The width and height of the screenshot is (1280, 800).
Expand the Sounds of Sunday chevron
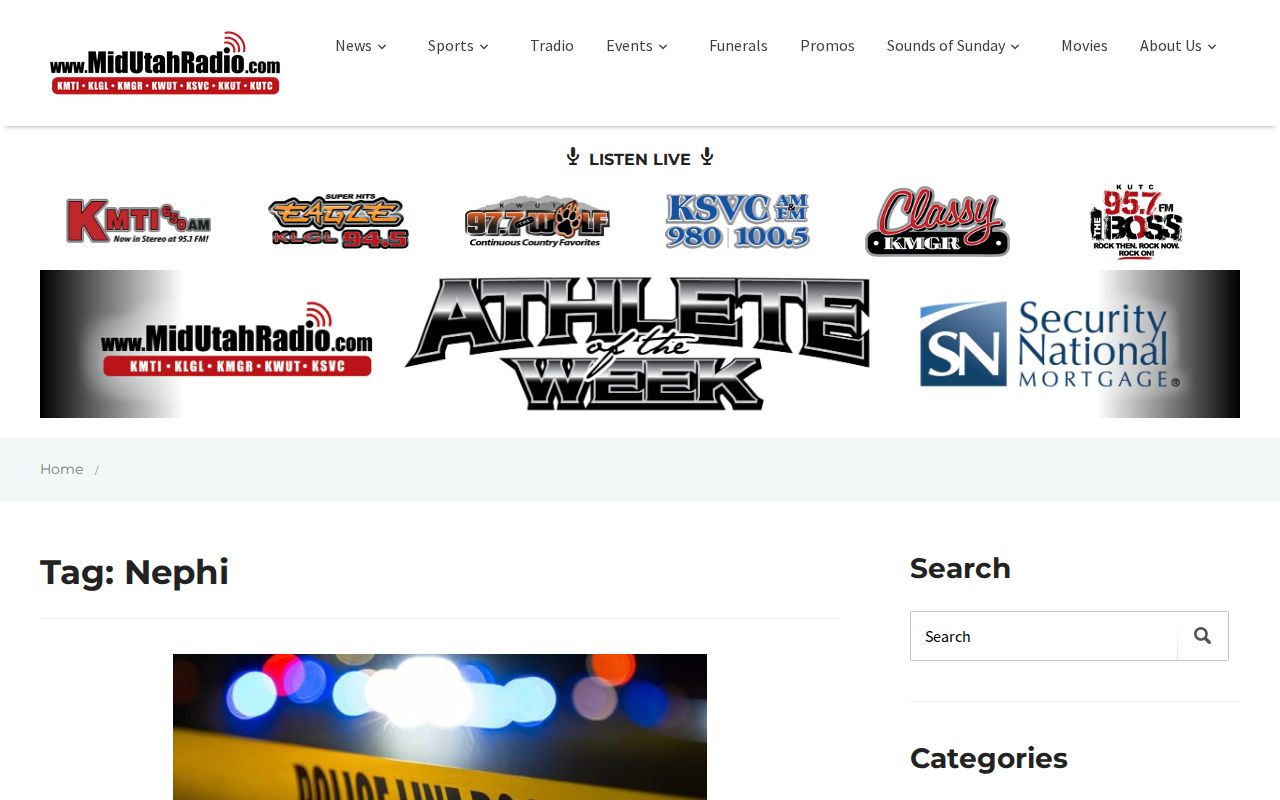pyautogui.click(x=1015, y=46)
